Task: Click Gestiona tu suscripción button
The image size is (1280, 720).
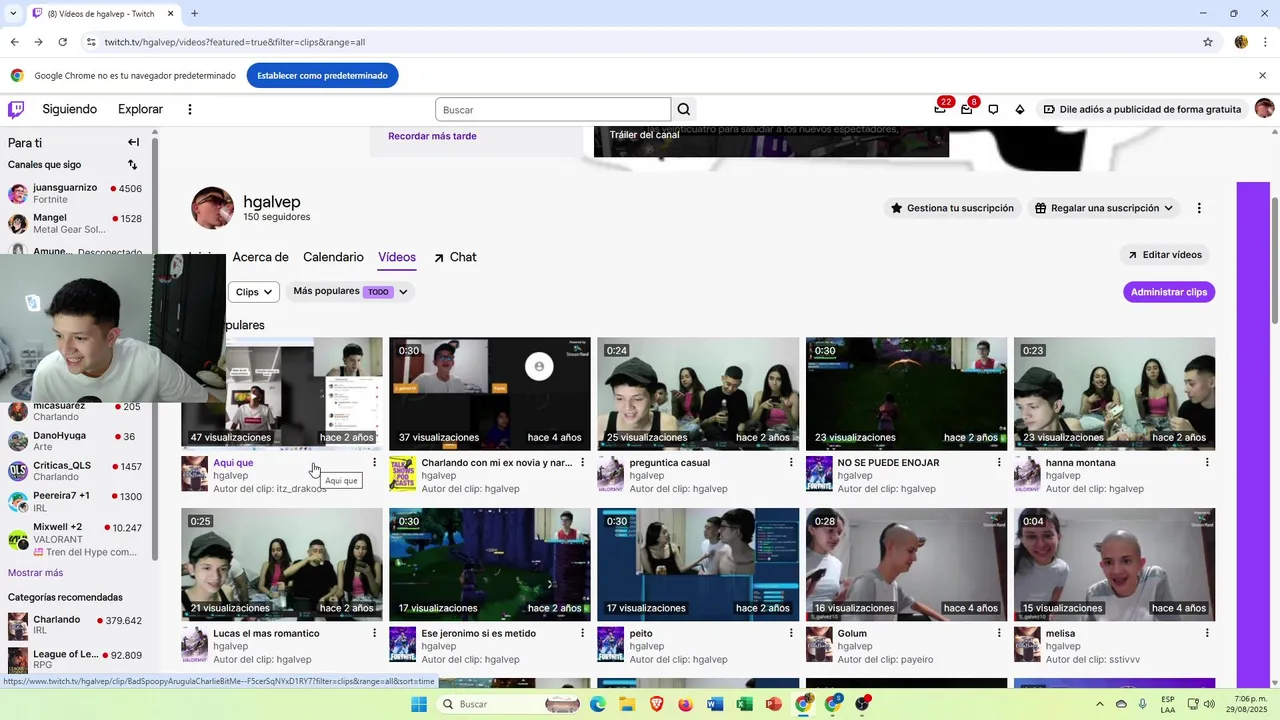Action: pos(952,208)
